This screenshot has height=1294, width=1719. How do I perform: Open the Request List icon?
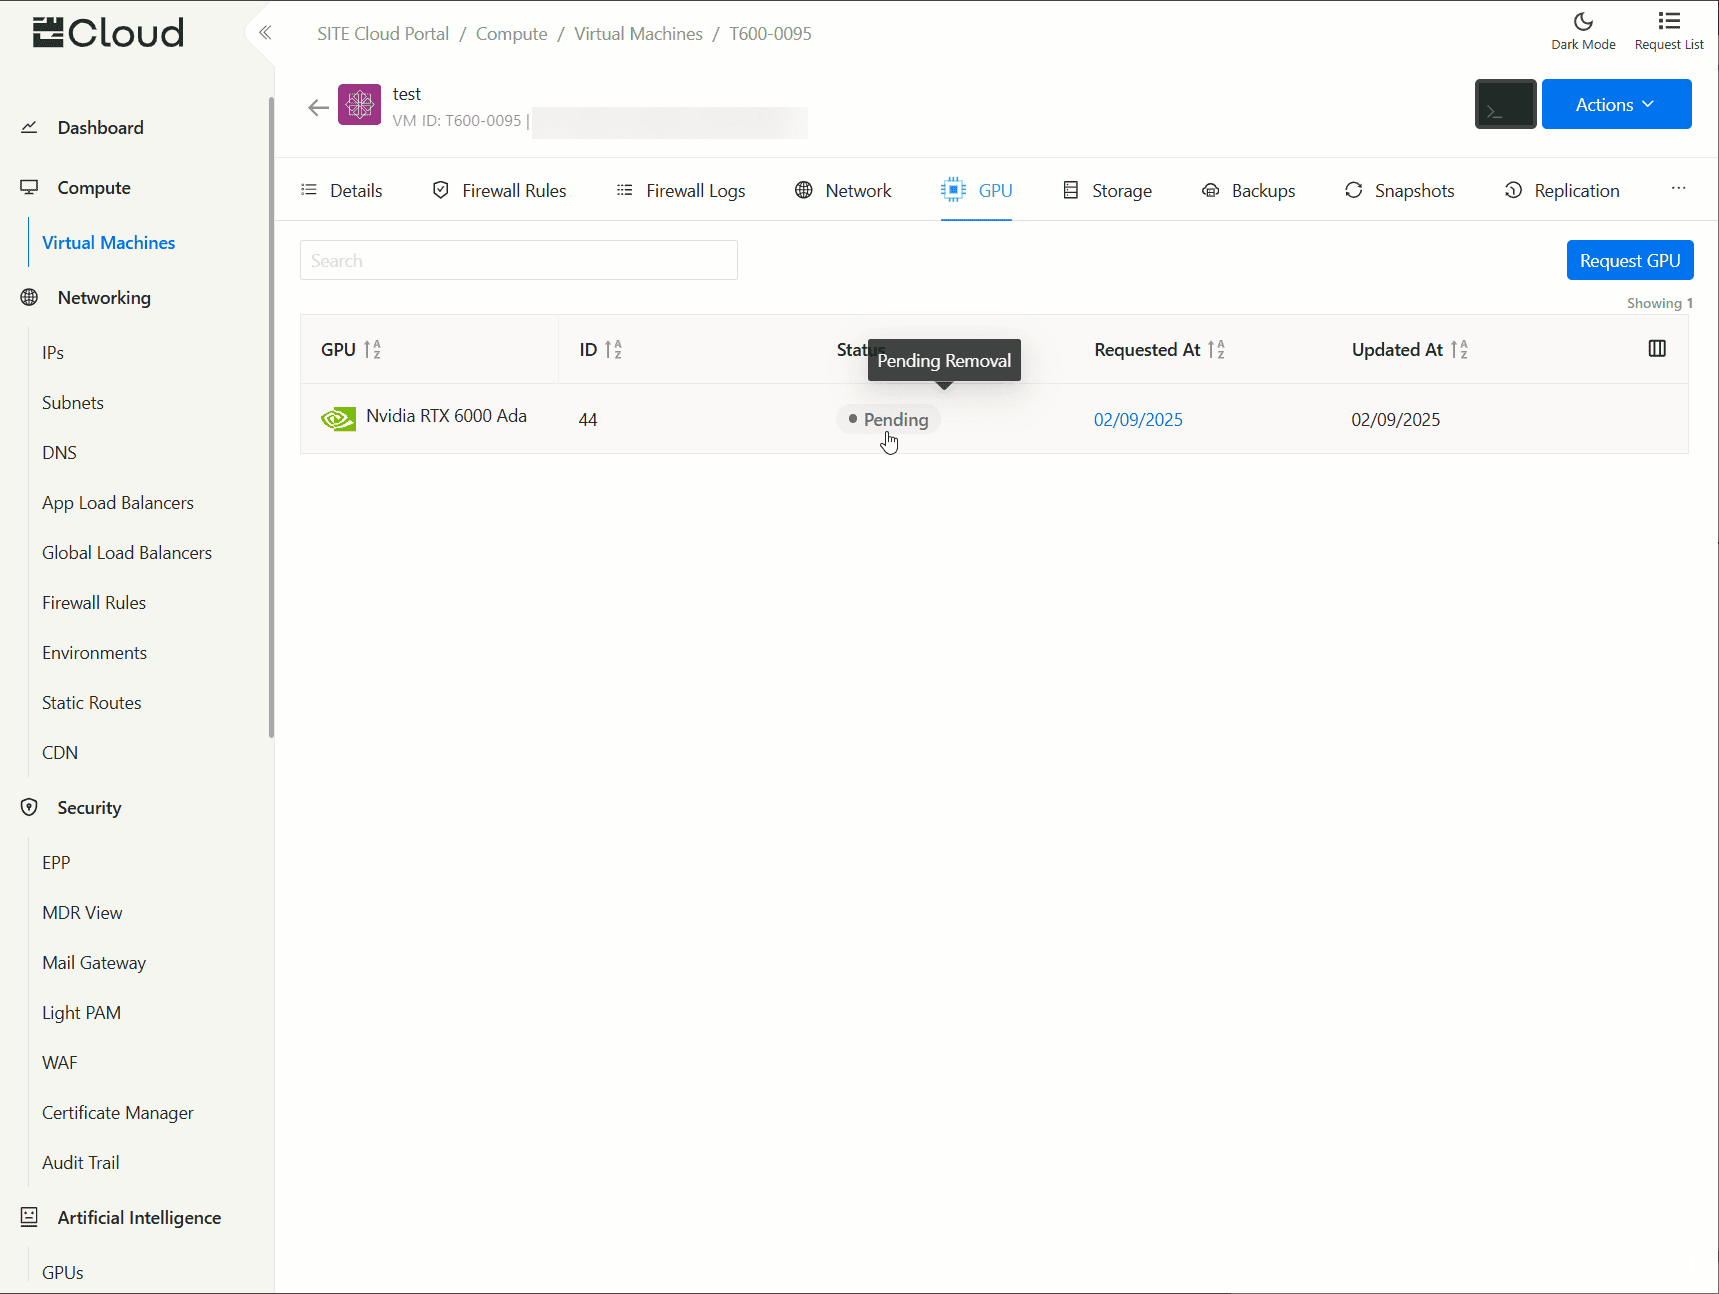click(1668, 30)
